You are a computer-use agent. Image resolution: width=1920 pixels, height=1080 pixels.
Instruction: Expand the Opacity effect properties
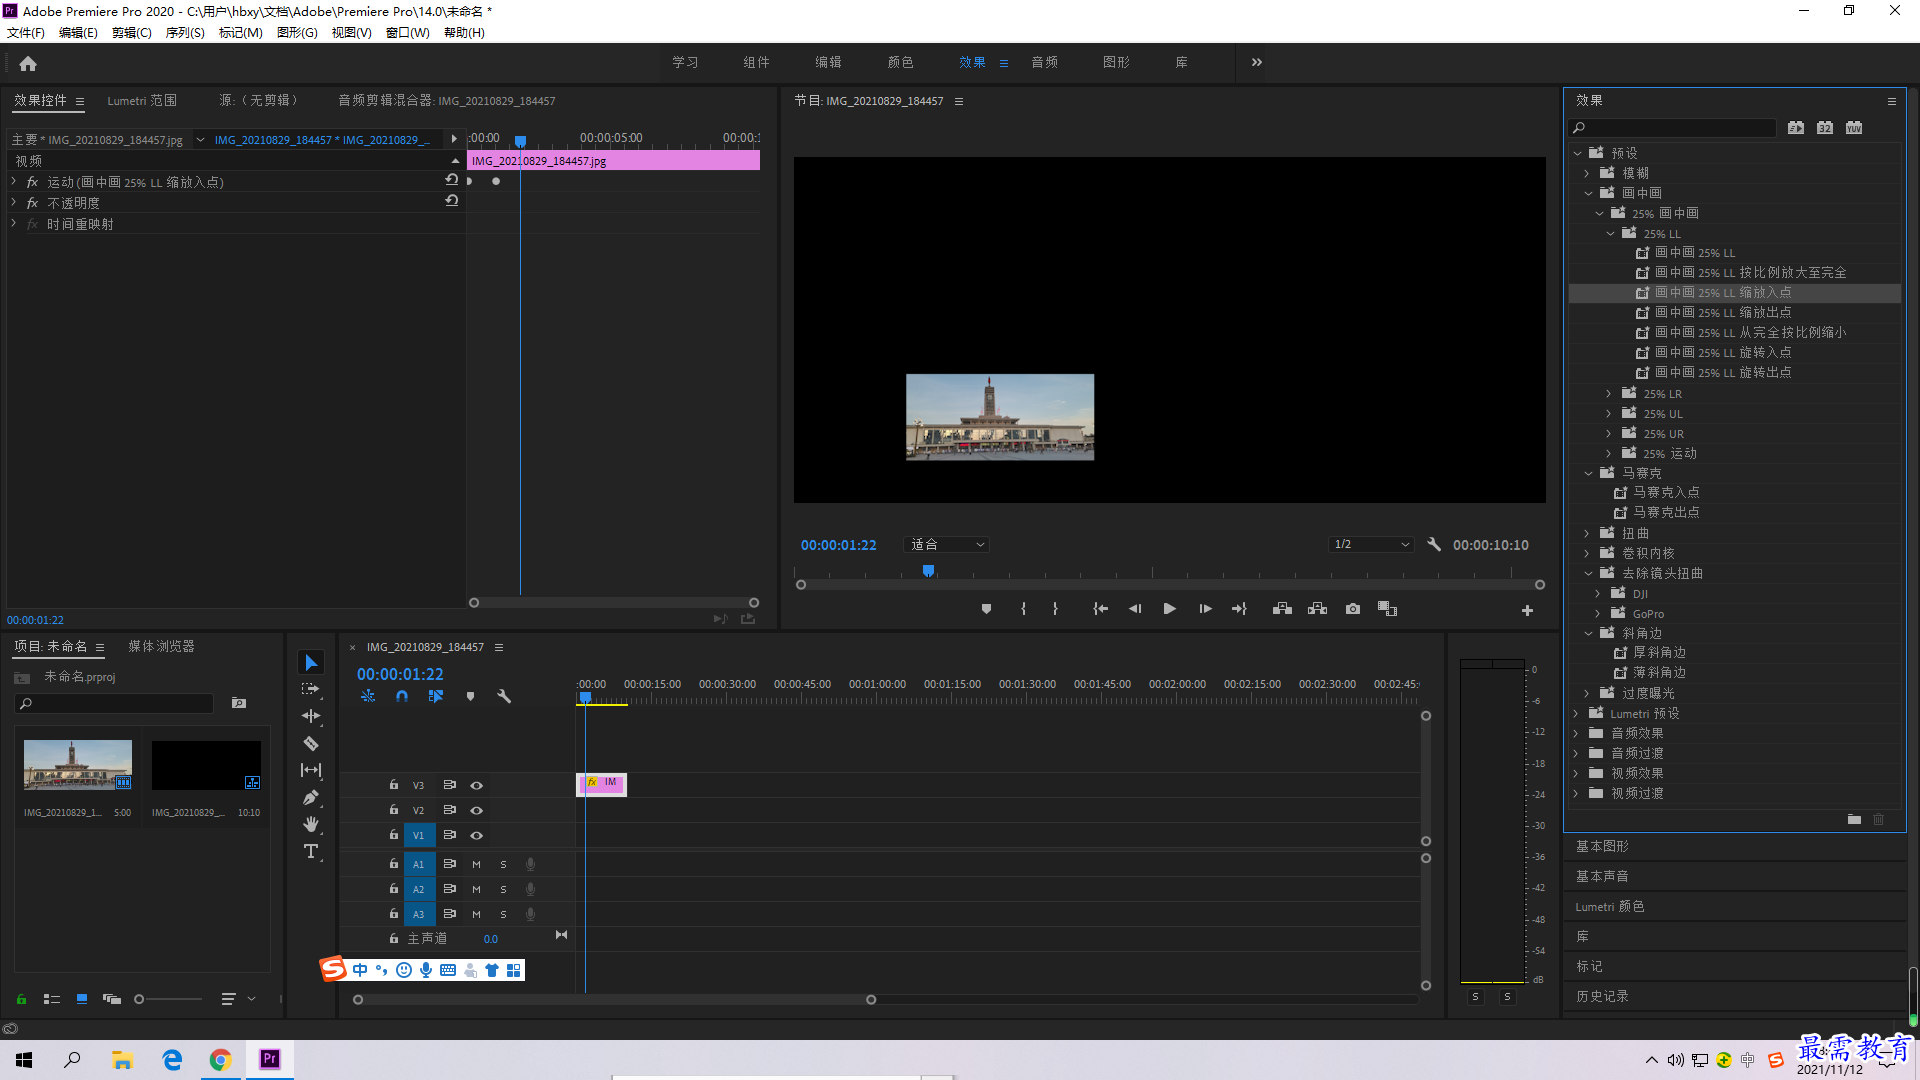pos(14,203)
